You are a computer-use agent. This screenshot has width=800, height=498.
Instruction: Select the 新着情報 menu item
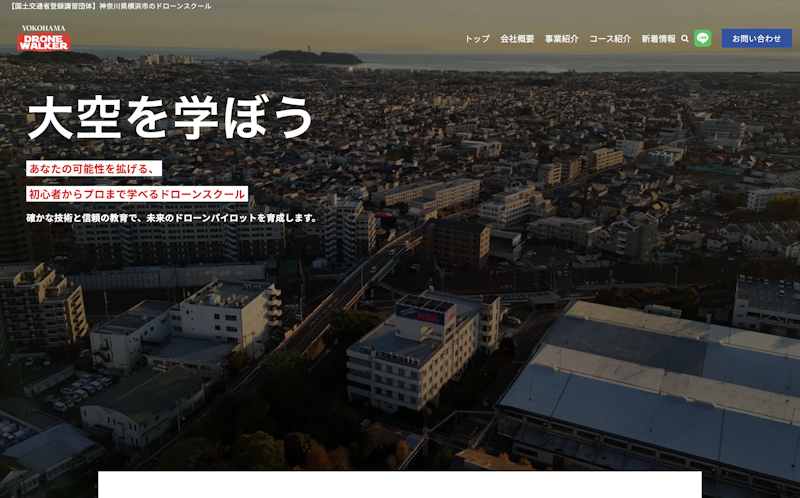658,39
